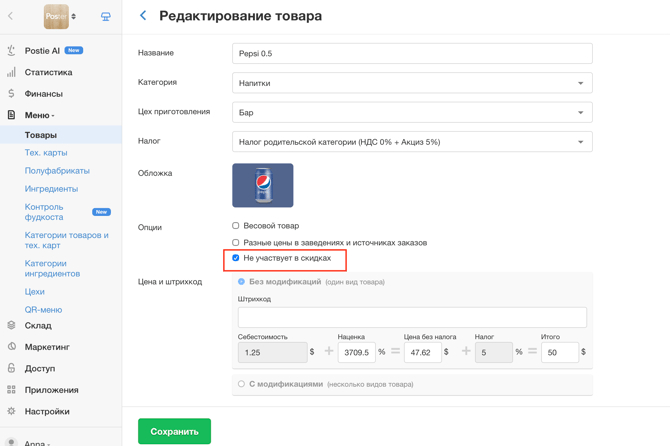The width and height of the screenshot is (670, 446).
Task: Open the account switcher arrows
Action: point(73,16)
